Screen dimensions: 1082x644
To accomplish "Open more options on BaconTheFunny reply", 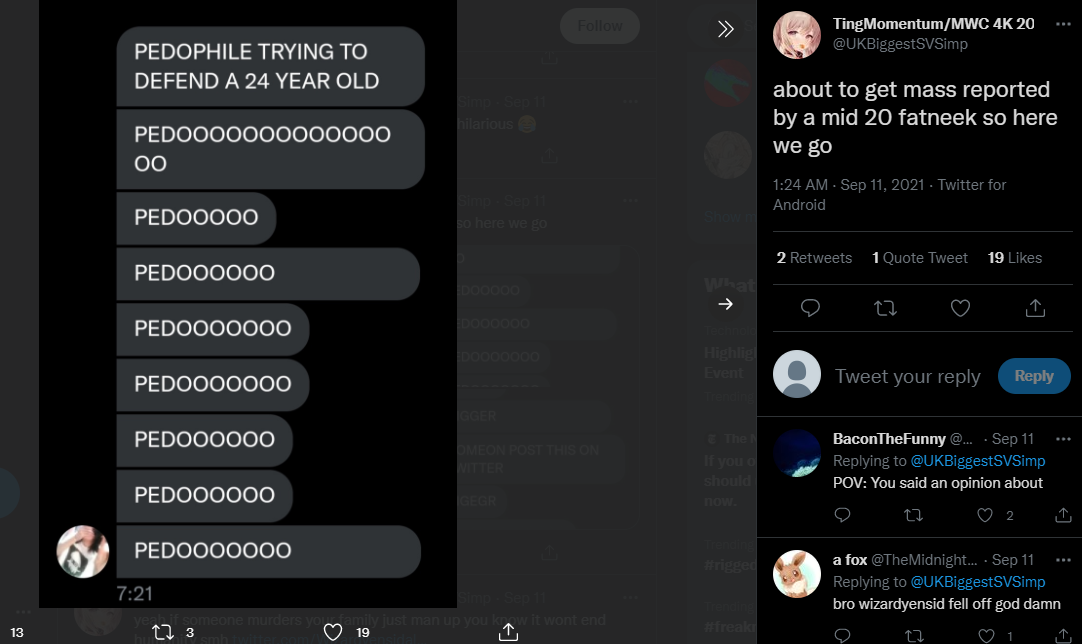I will pos(1063,439).
